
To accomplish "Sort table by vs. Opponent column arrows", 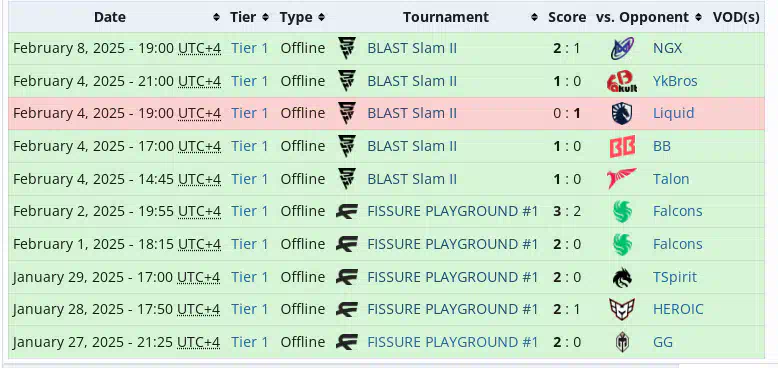I will [699, 17].
